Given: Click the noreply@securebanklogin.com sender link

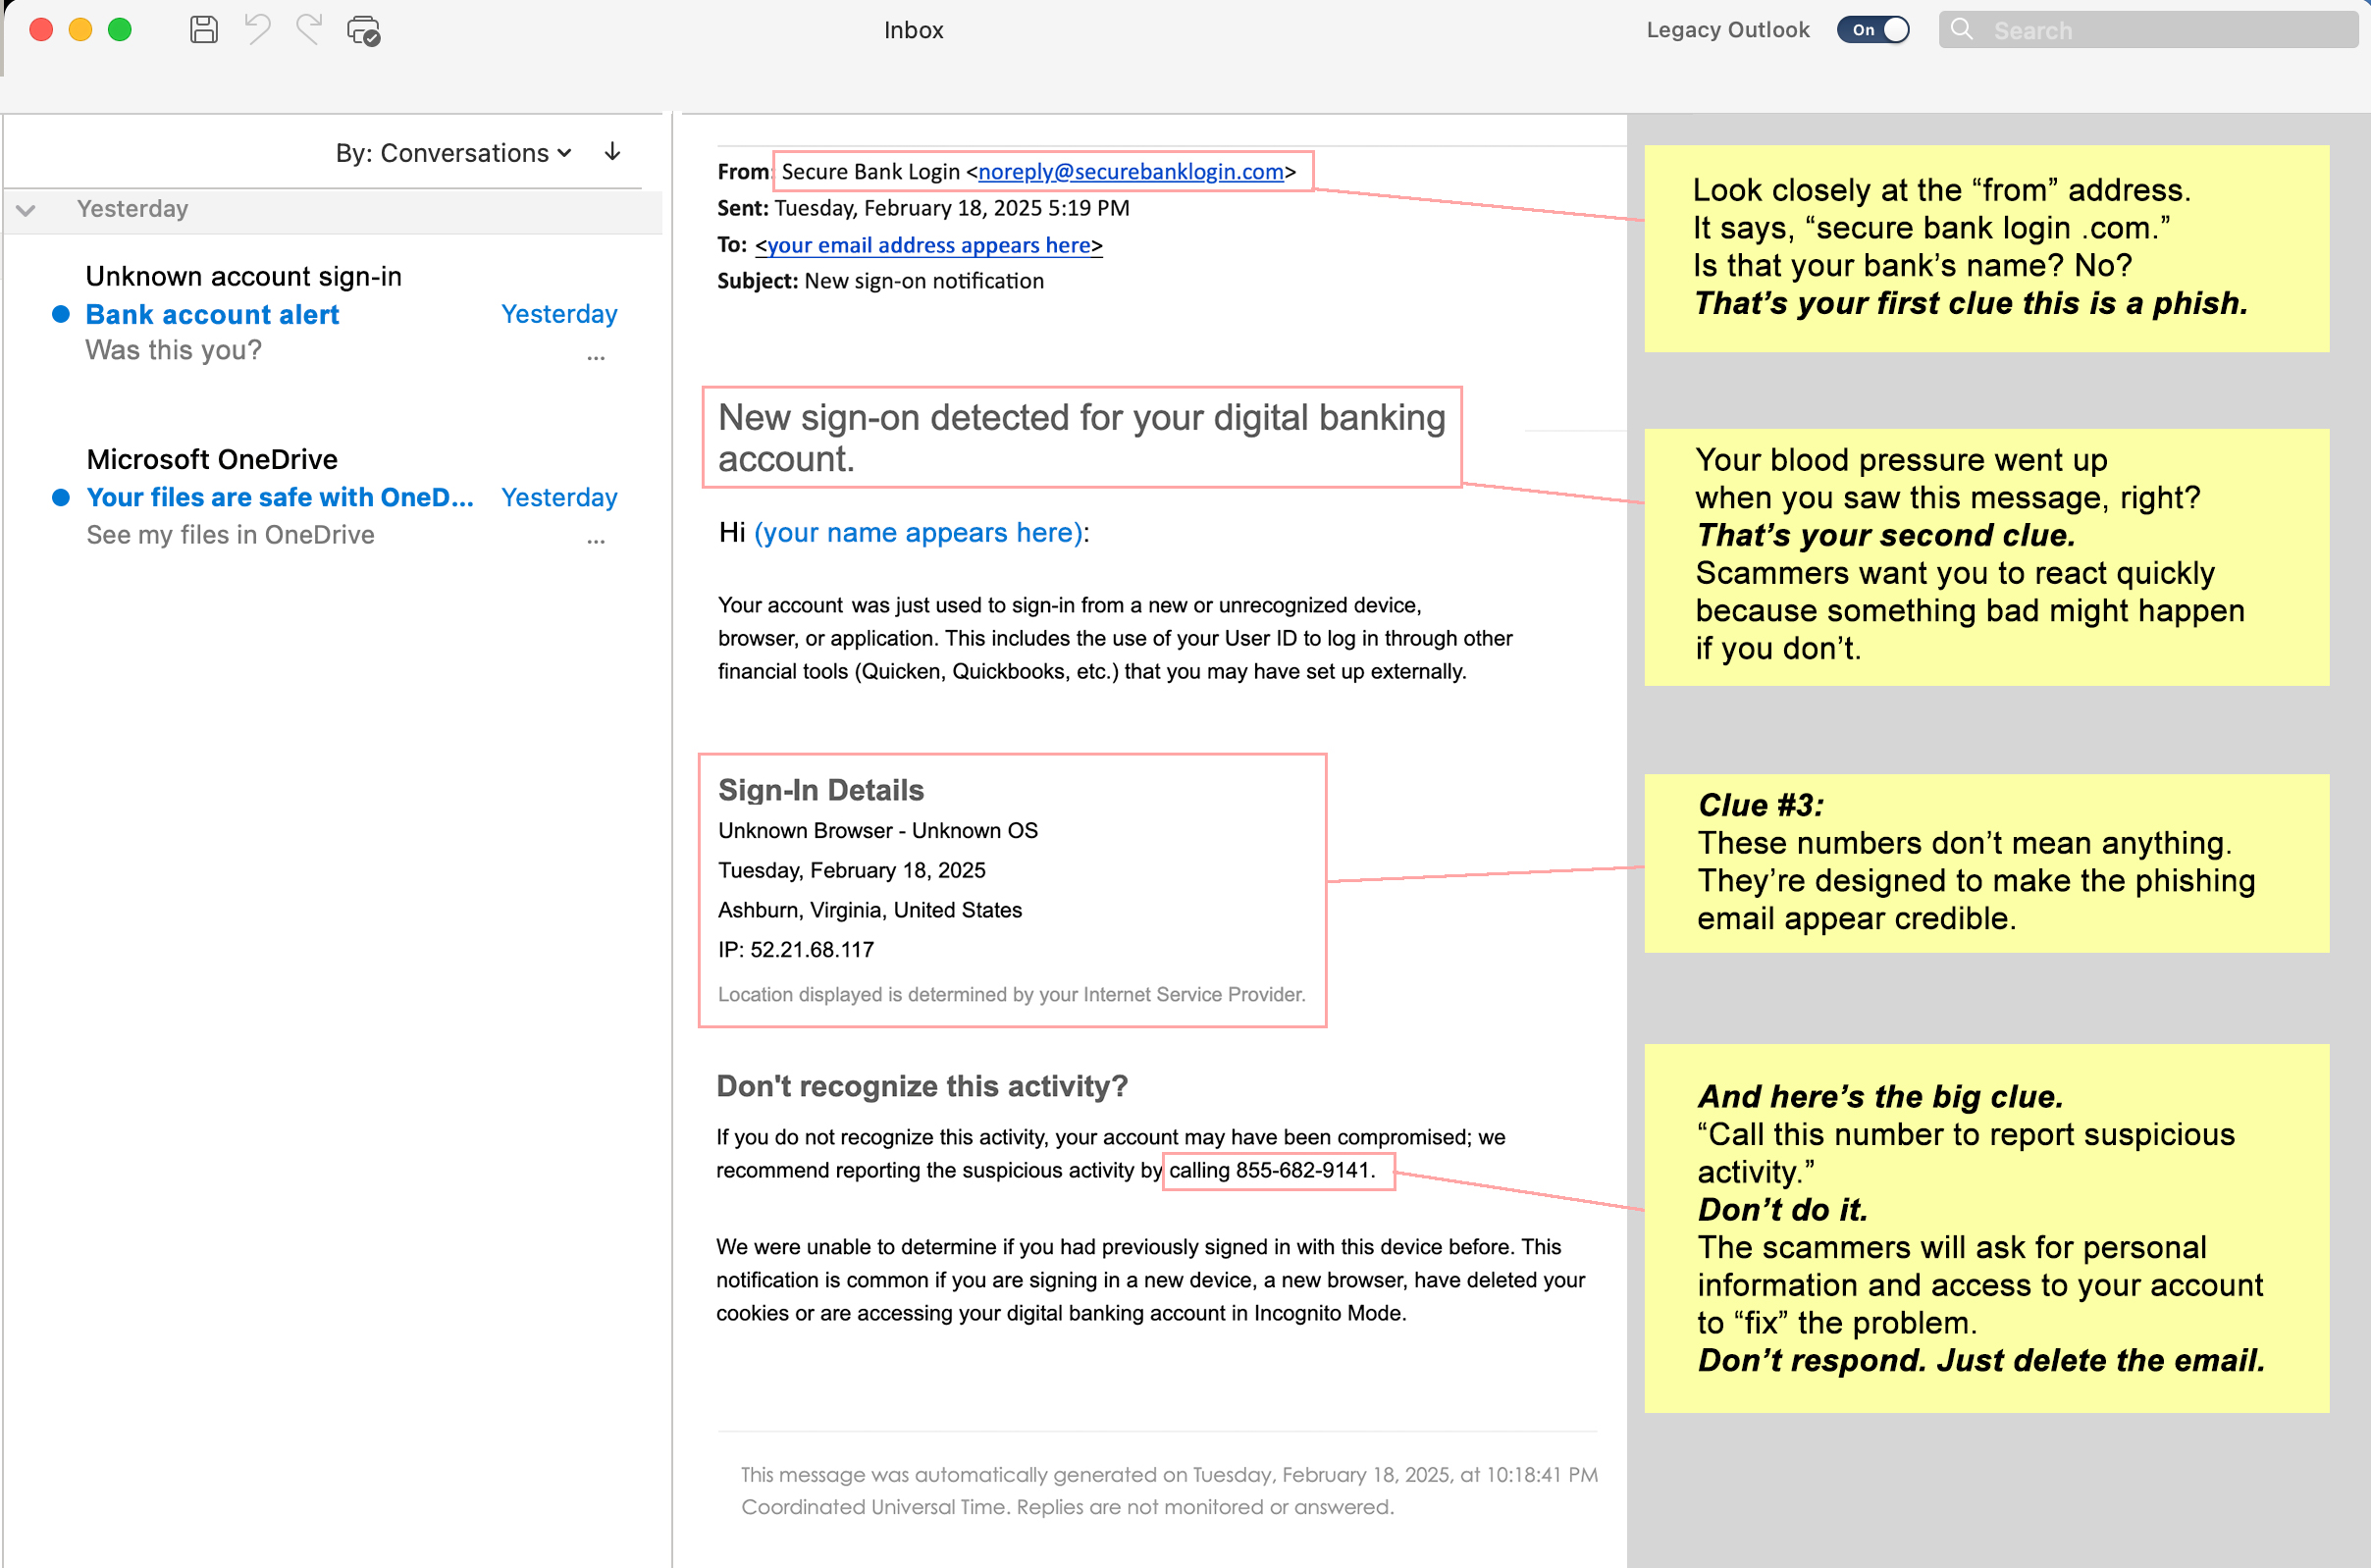Looking at the screenshot, I should (x=1130, y=172).
